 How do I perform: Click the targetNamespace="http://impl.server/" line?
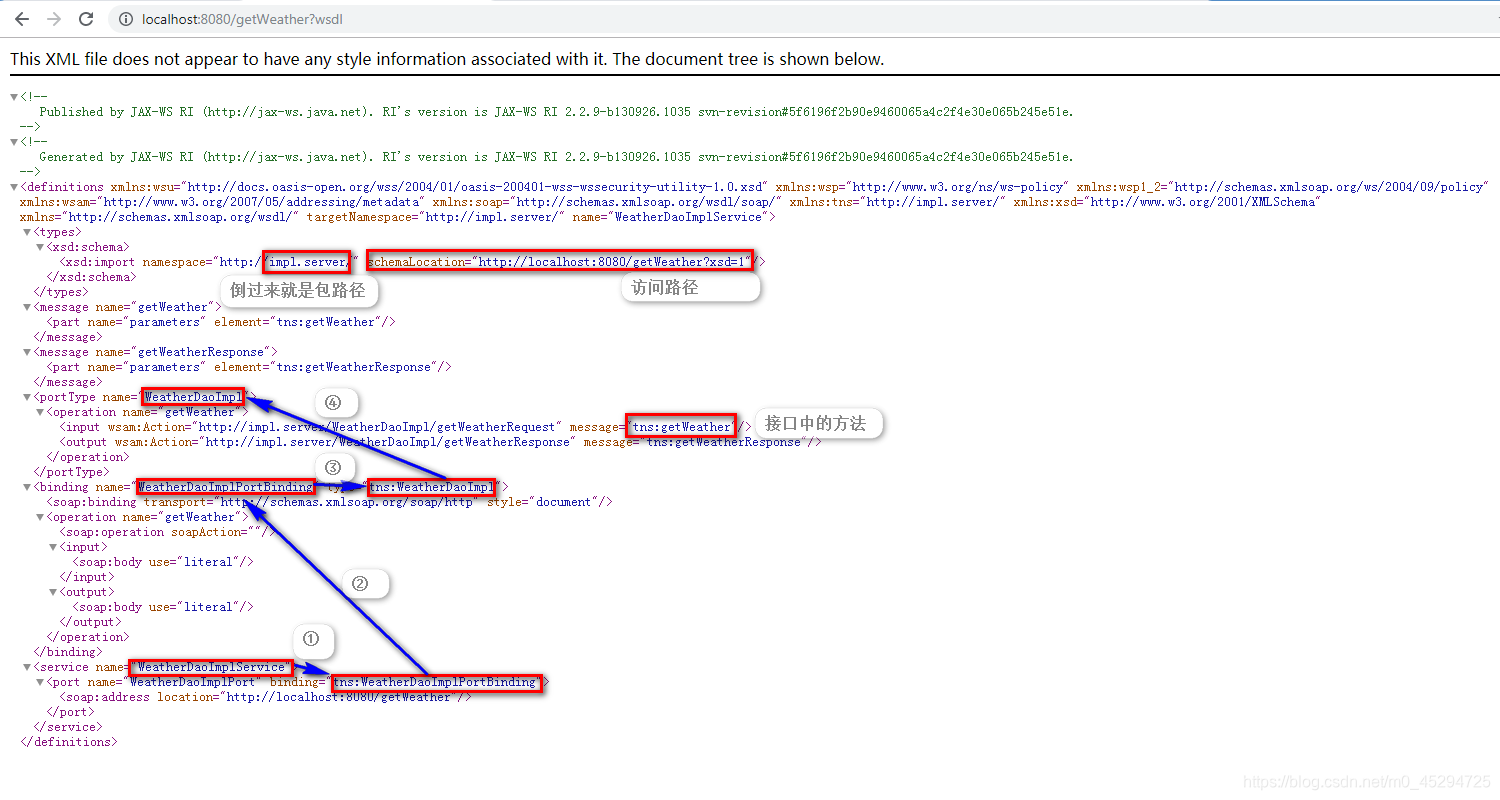pyautogui.click(x=397, y=217)
